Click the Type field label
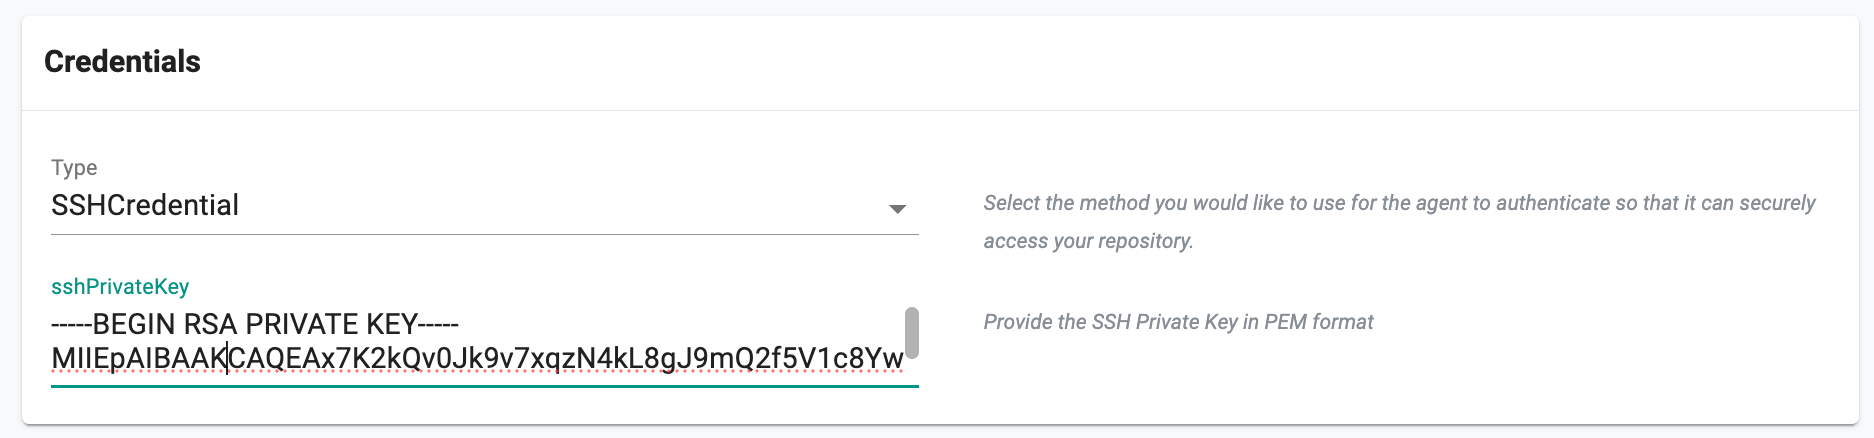The image size is (1874, 438). 74,167
